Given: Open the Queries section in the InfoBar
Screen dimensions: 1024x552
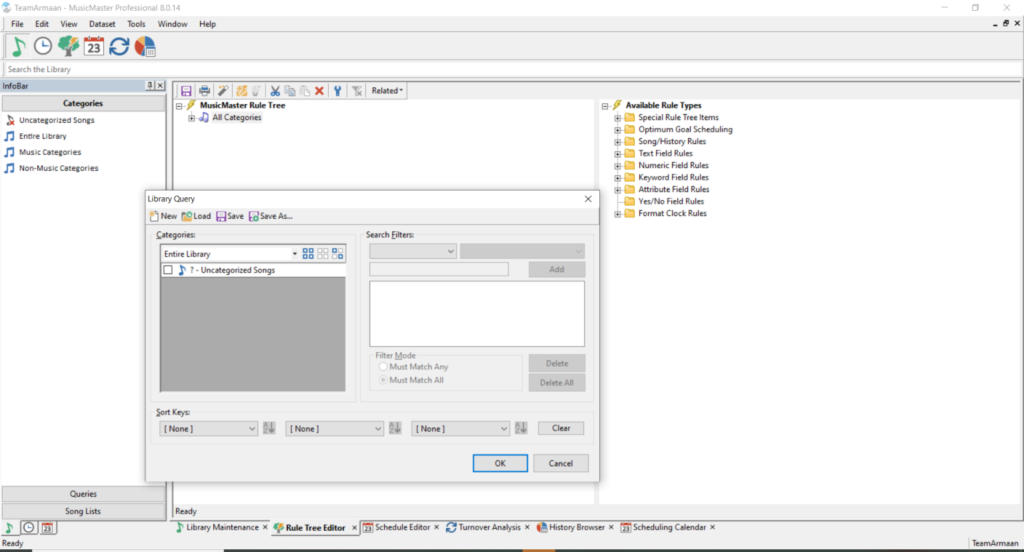Looking at the screenshot, I should coord(83,494).
